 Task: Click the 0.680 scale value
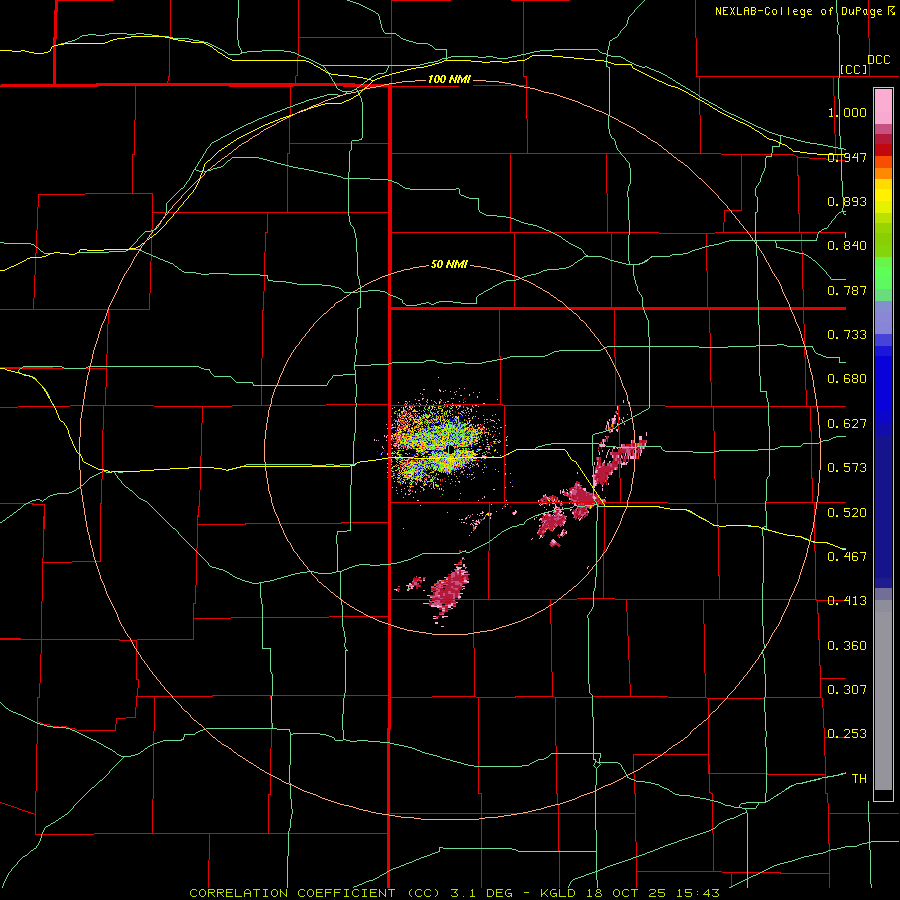point(847,379)
